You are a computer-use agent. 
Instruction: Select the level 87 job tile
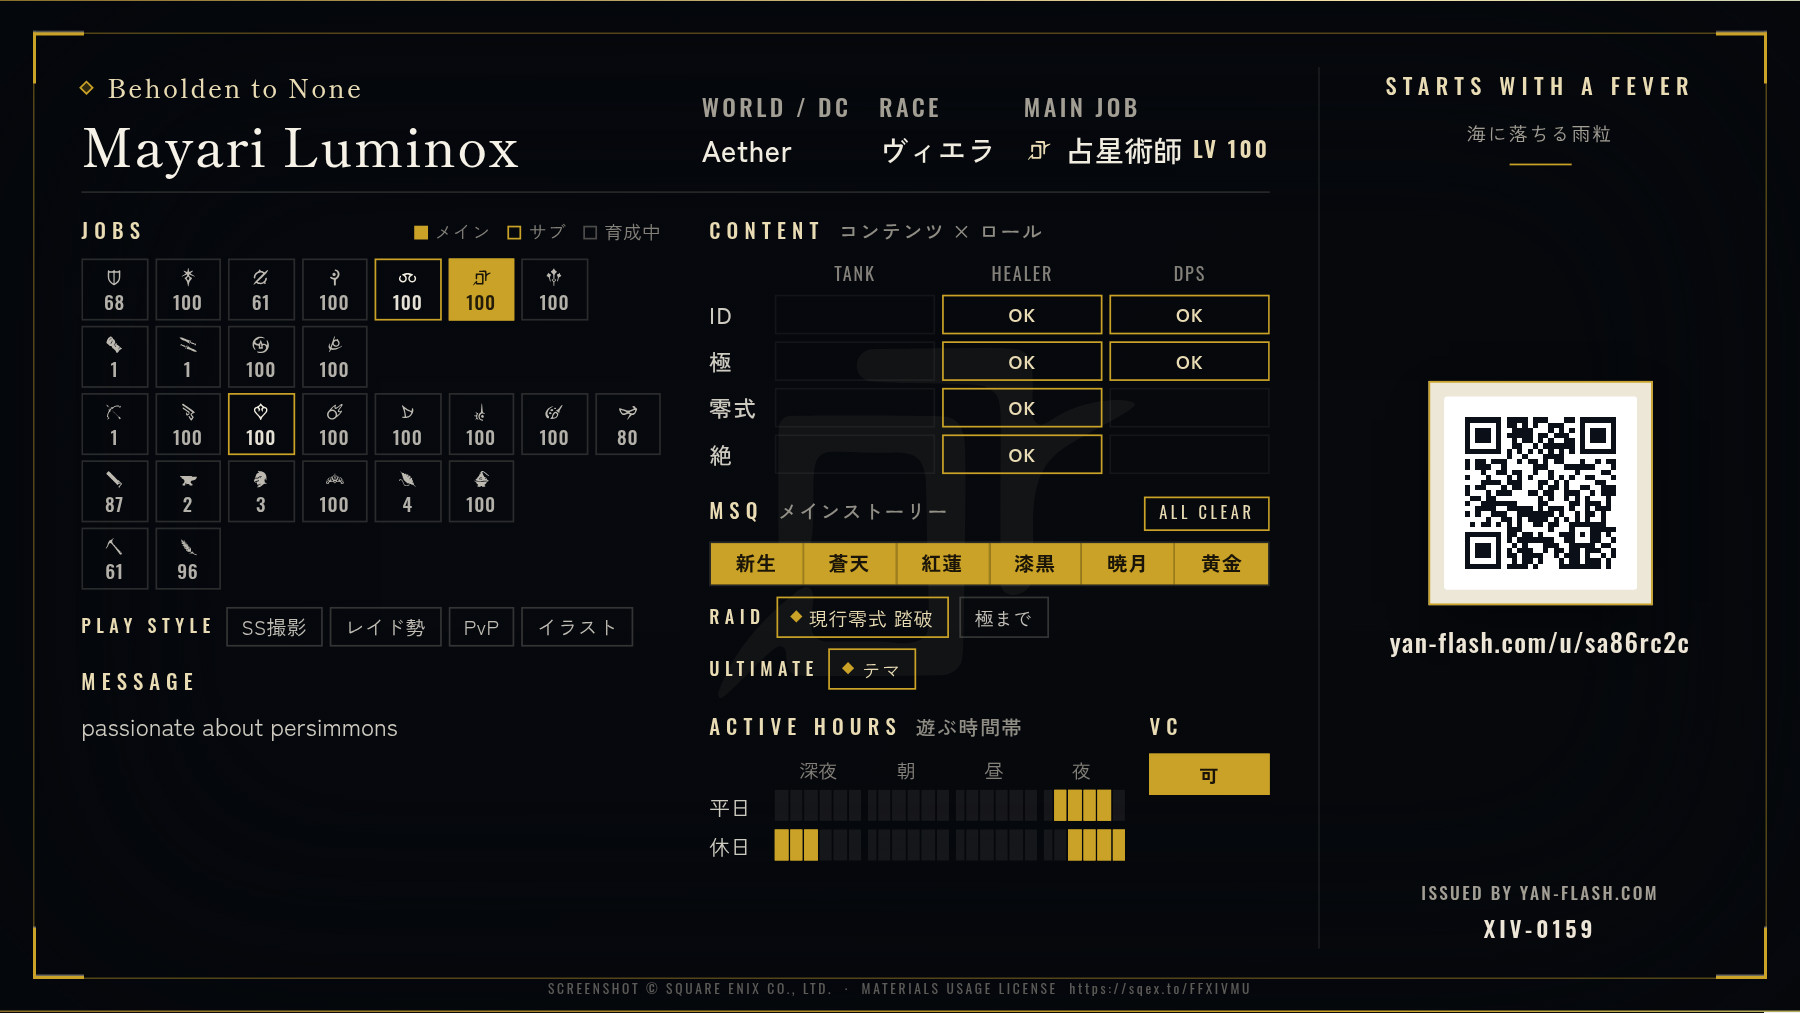tap(115, 491)
